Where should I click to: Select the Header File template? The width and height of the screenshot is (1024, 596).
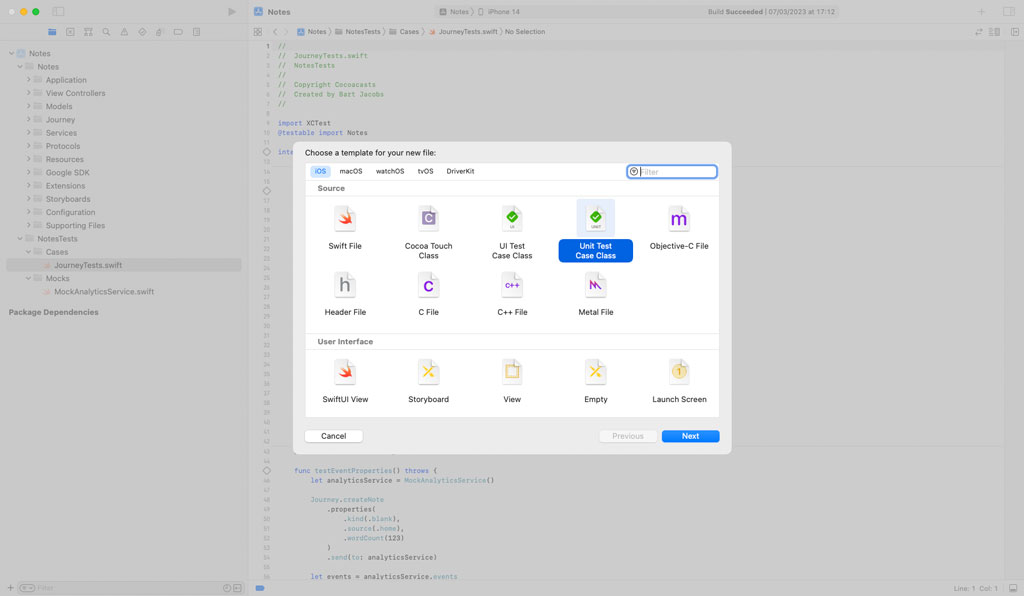coord(345,286)
